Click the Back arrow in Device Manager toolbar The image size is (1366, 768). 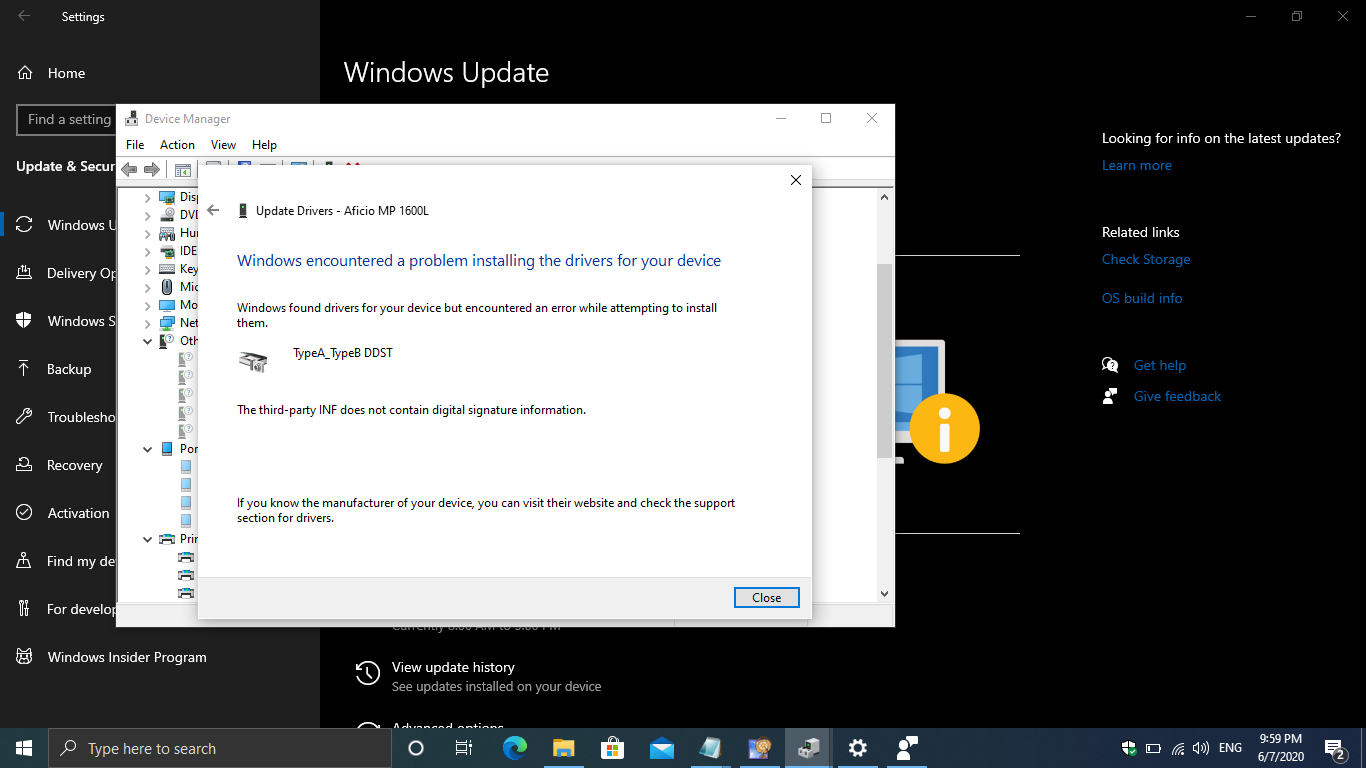coord(129,169)
